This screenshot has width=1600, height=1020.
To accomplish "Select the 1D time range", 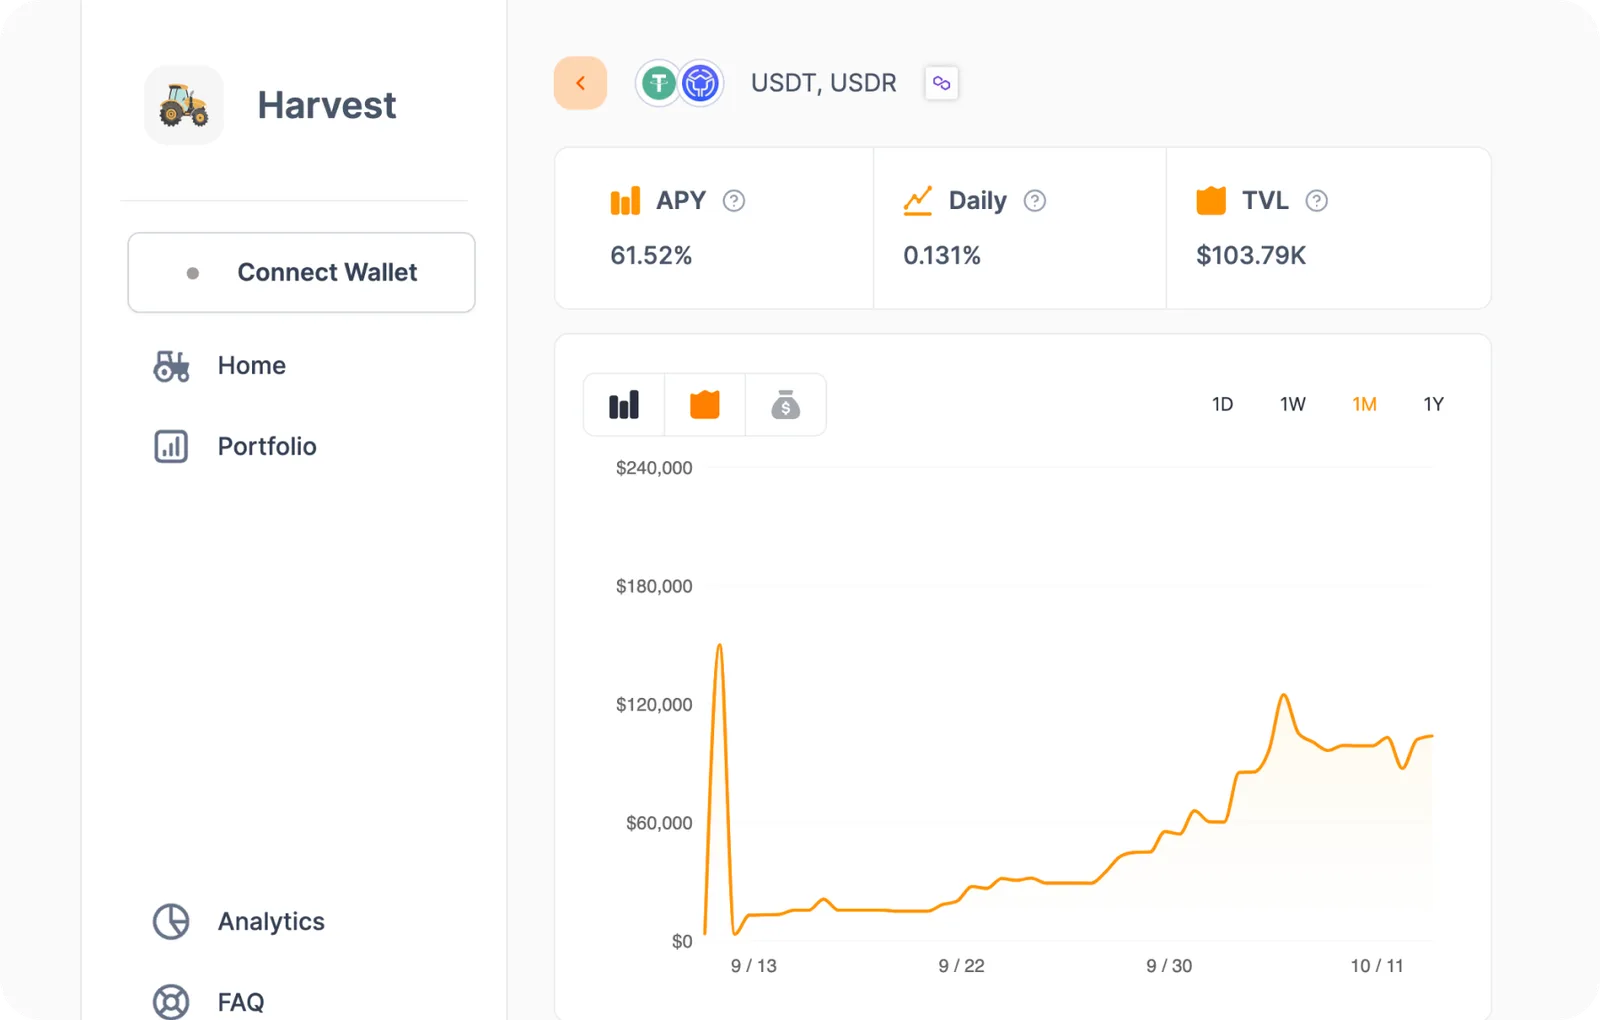I will (x=1222, y=404).
